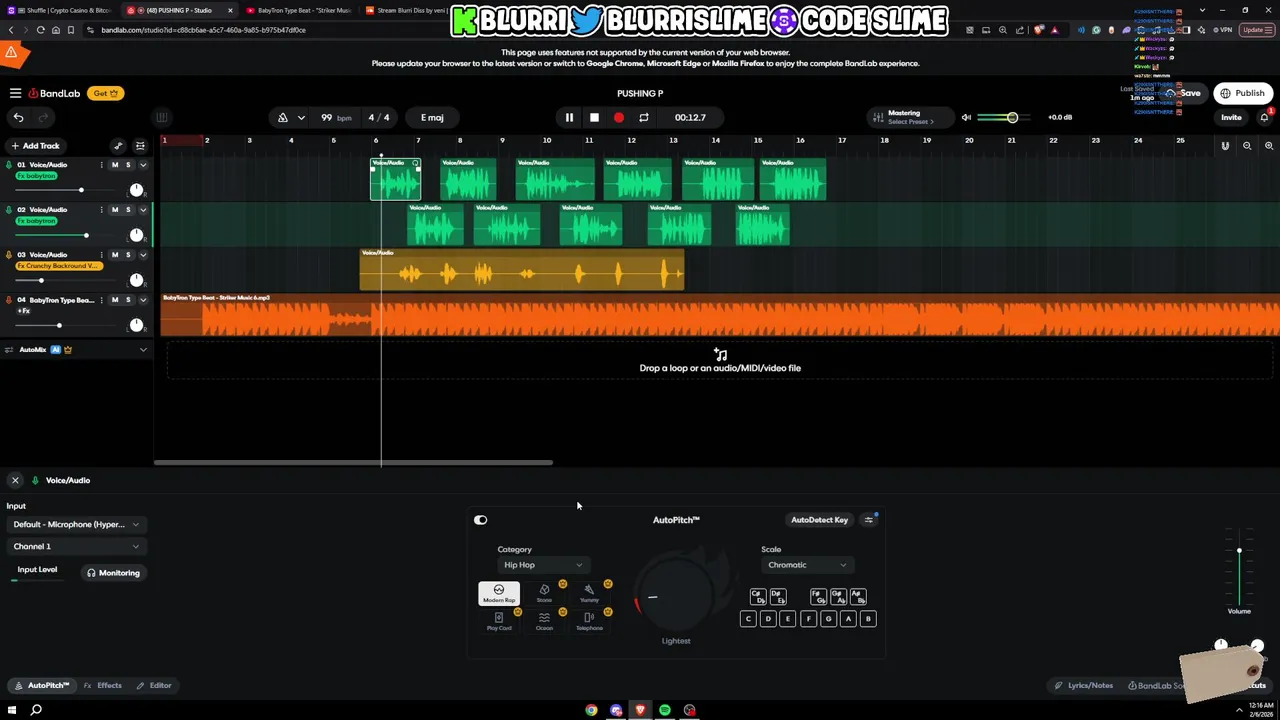Viewport: 1280px width, 720px height.
Task: Expand track 02 options chevron
Action: tap(143, 210)
